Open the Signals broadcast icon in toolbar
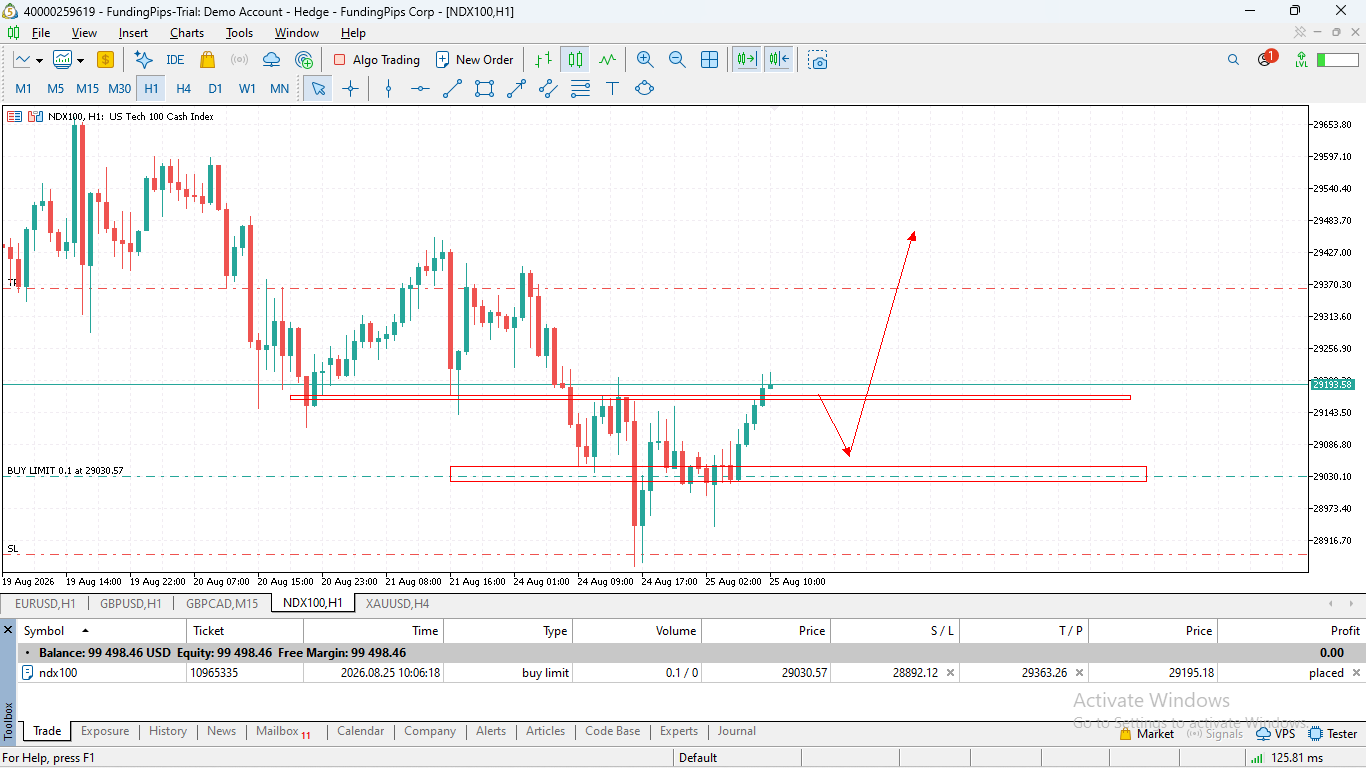 click(239, 60)
